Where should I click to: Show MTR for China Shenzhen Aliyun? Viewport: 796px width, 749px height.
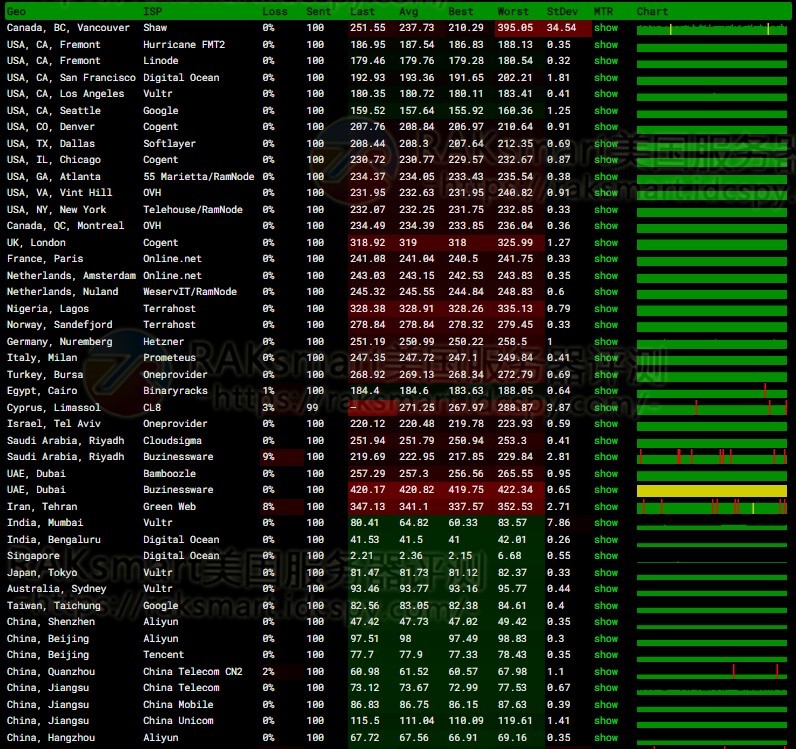click(606, 622)
